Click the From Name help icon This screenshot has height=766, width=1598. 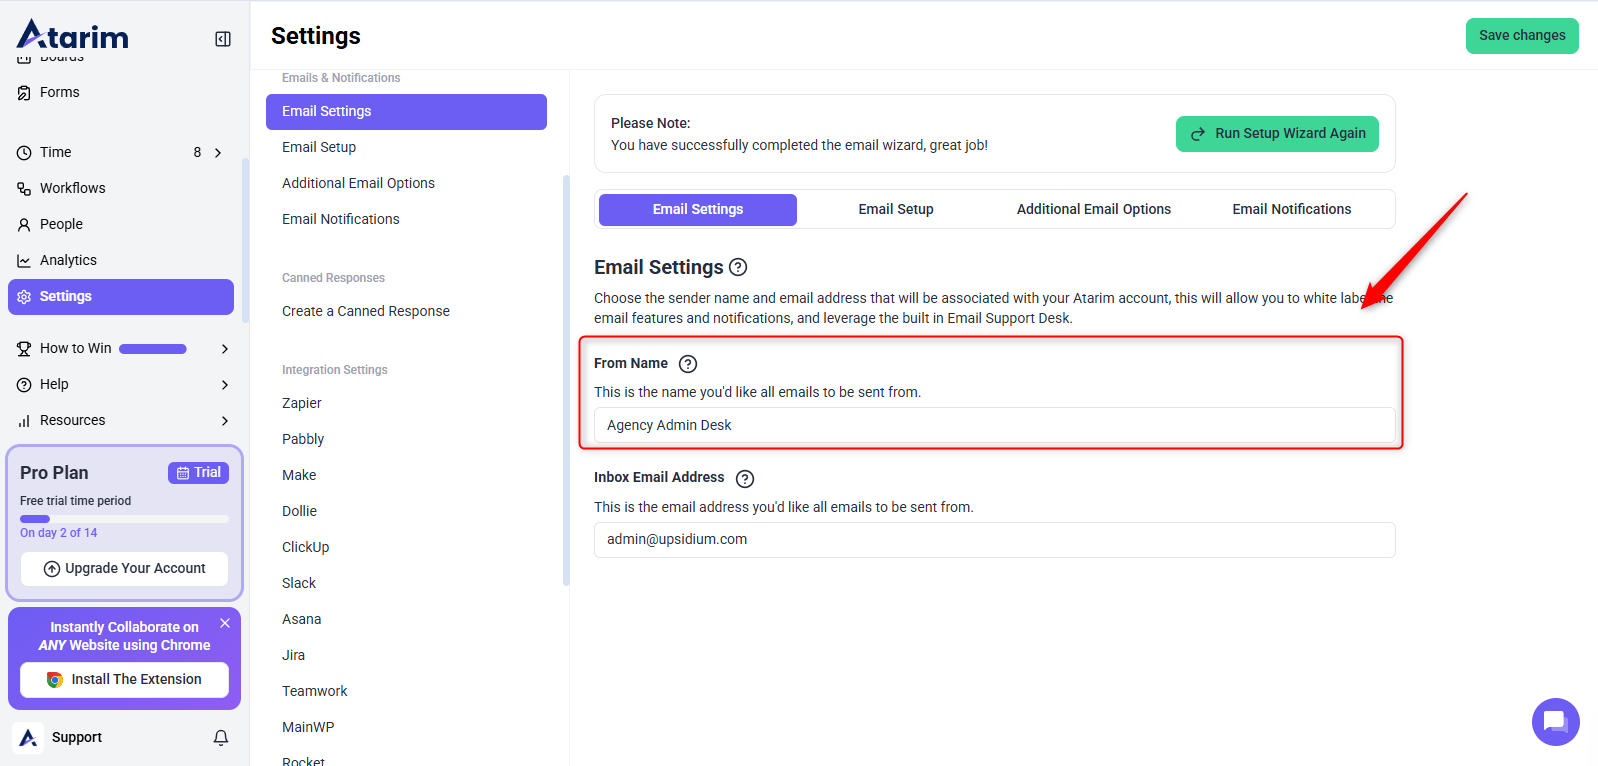688,364
